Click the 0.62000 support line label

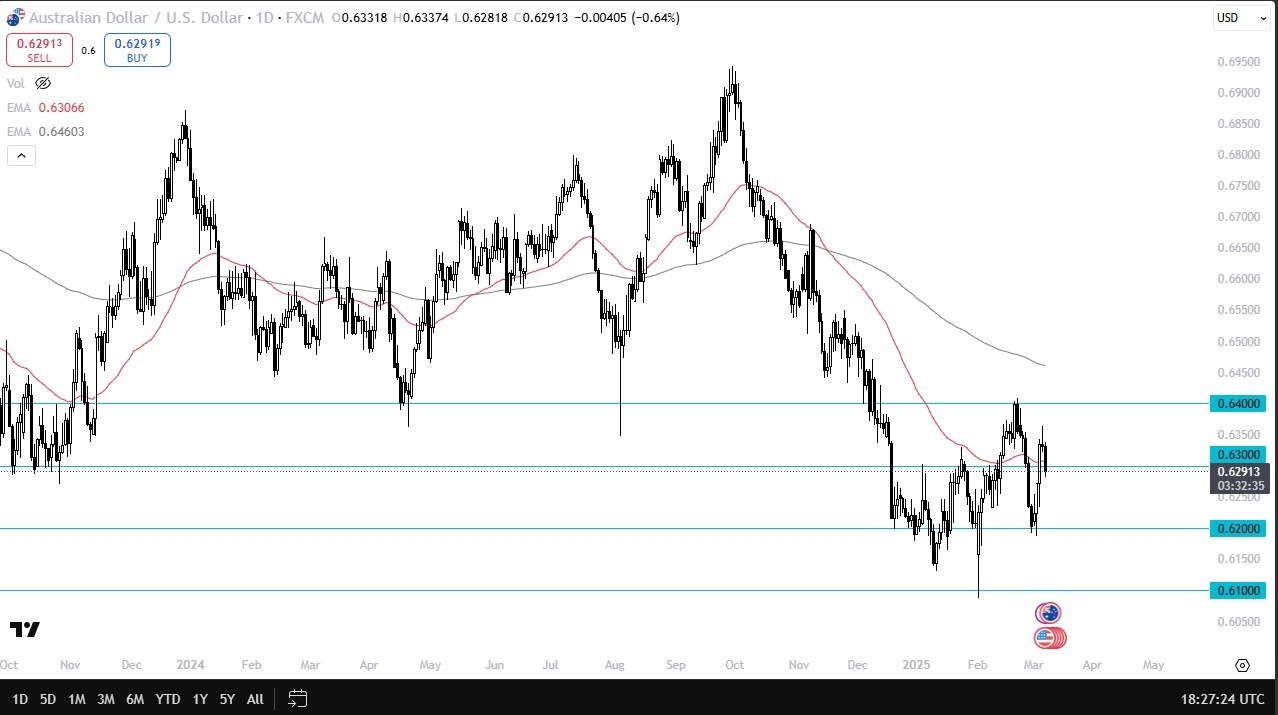[1239, 528]
